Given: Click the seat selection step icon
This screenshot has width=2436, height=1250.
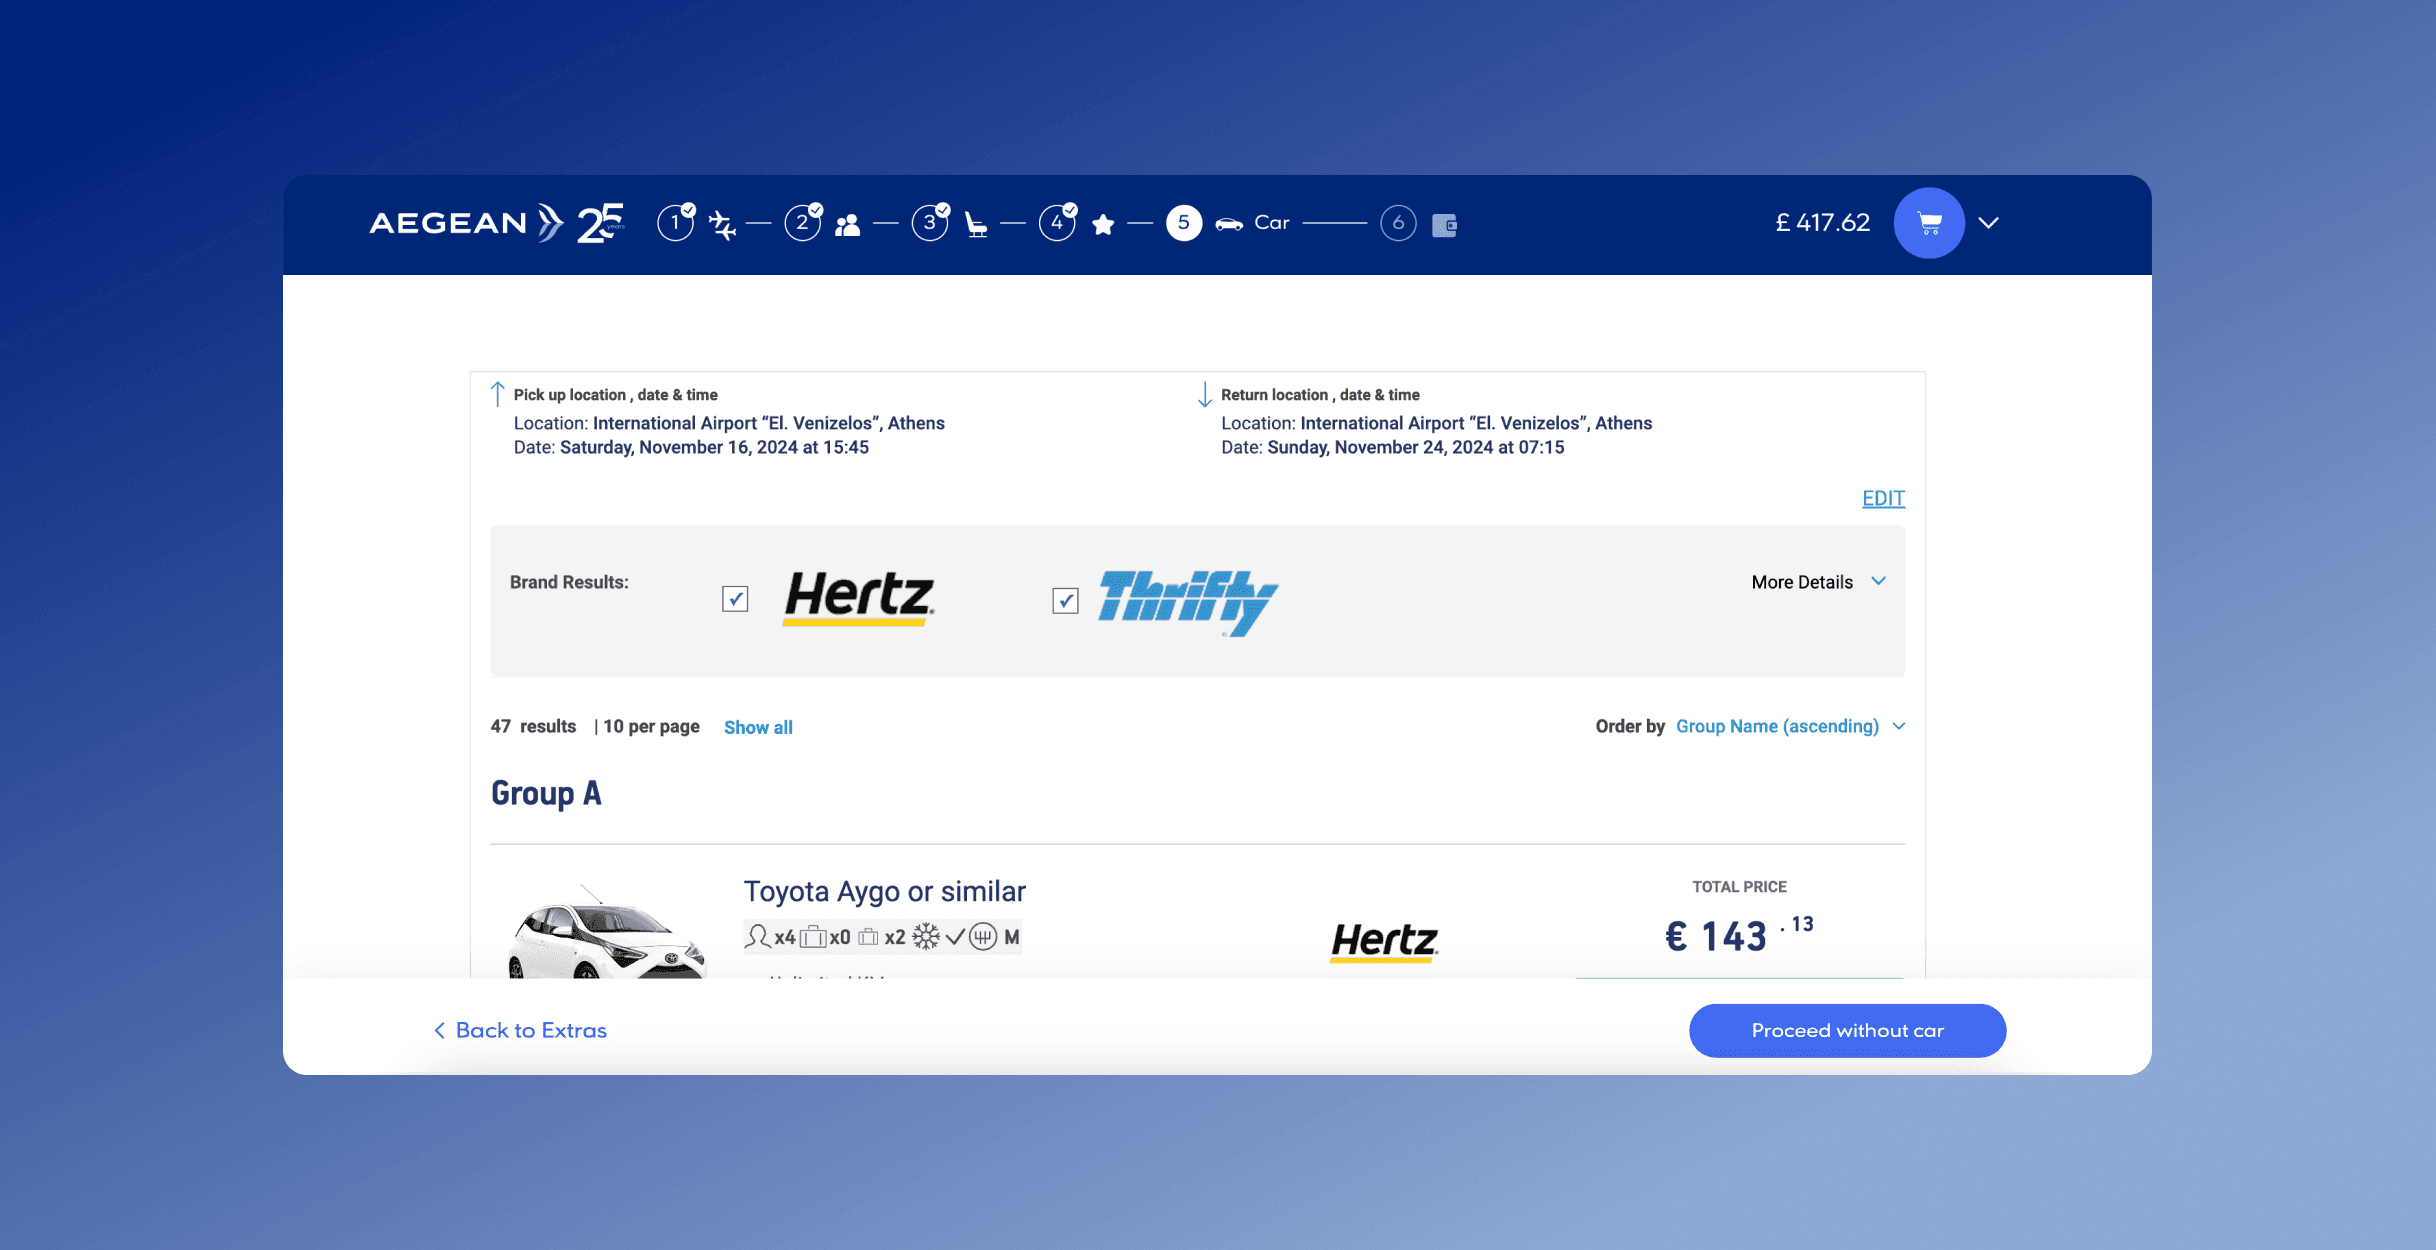Looking at the screenshot, I should pyautogui.click(x=976, y=225).
